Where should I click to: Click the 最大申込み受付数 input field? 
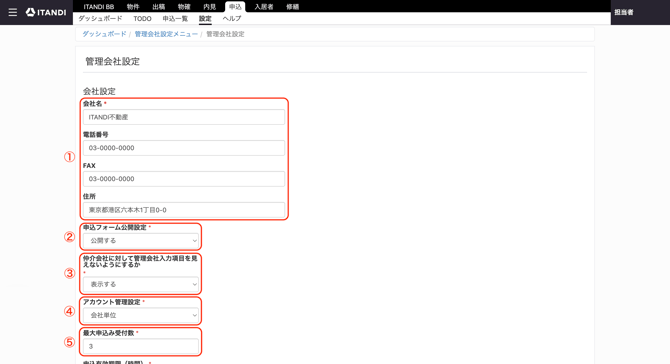coord(141,346)
